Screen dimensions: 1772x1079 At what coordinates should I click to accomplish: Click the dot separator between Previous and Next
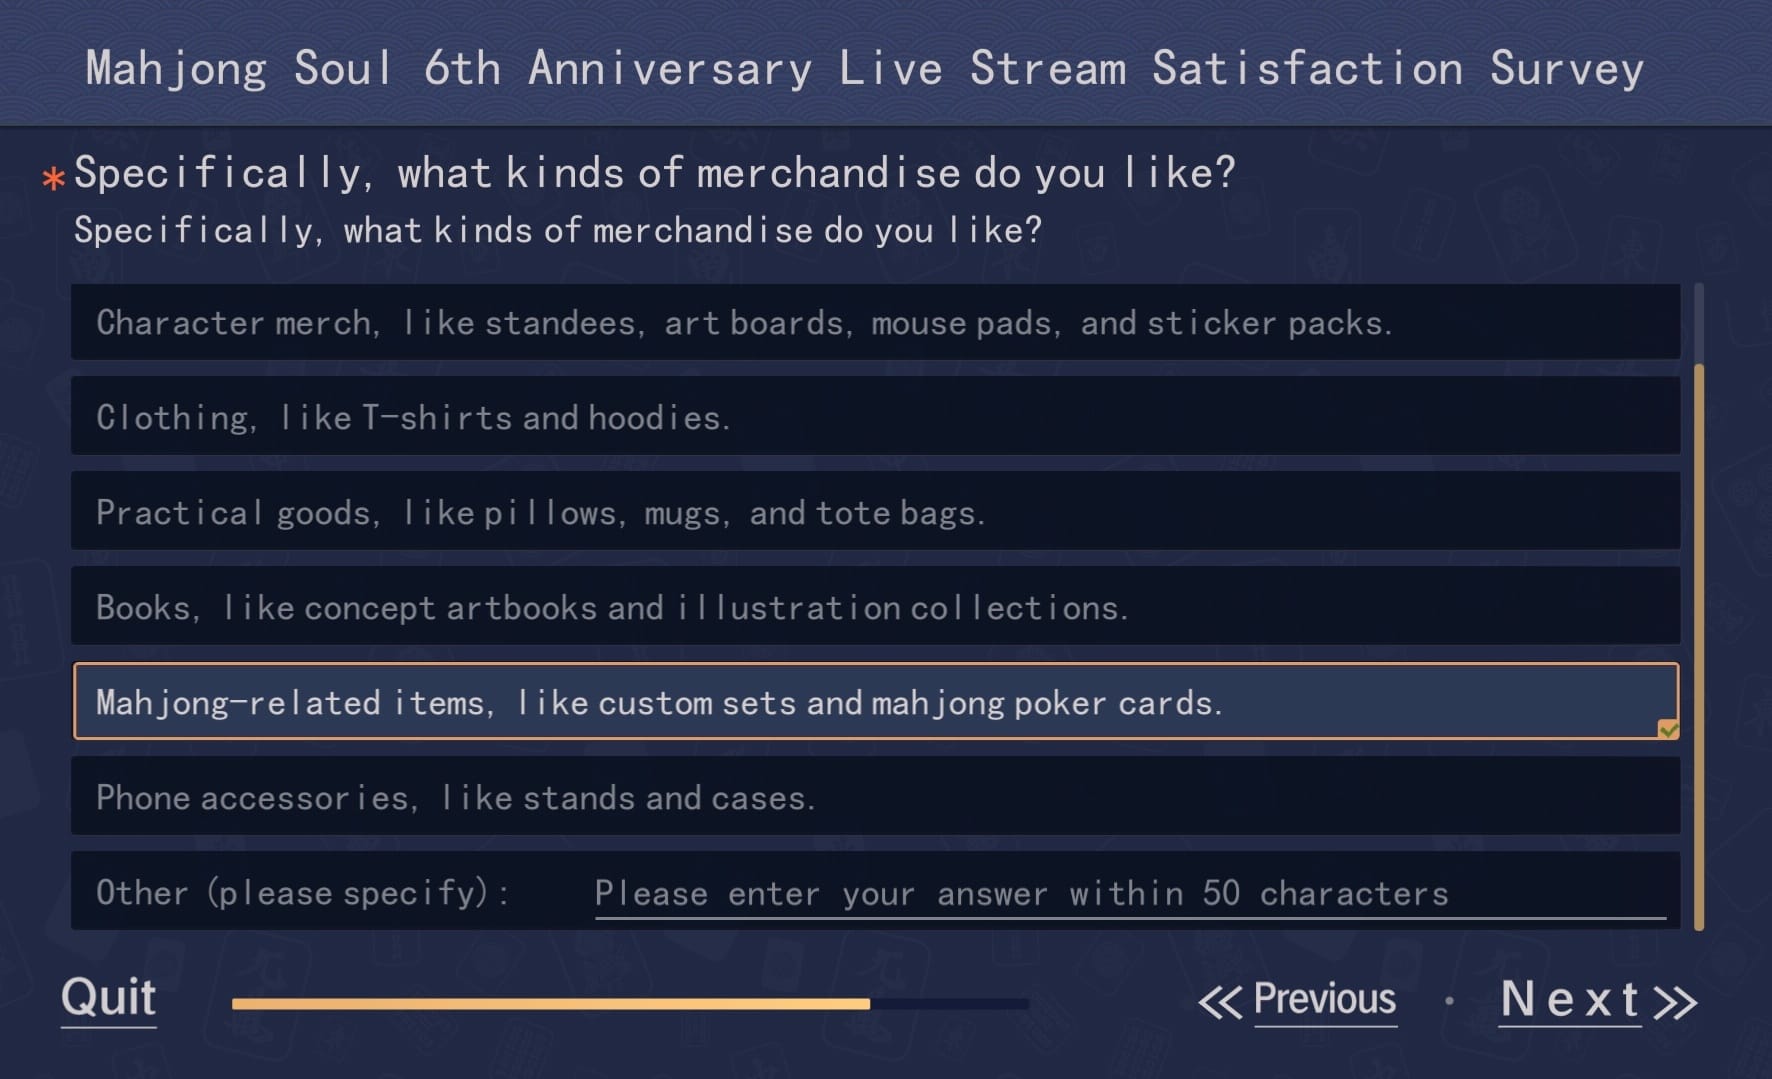tap(1449, 1001)
